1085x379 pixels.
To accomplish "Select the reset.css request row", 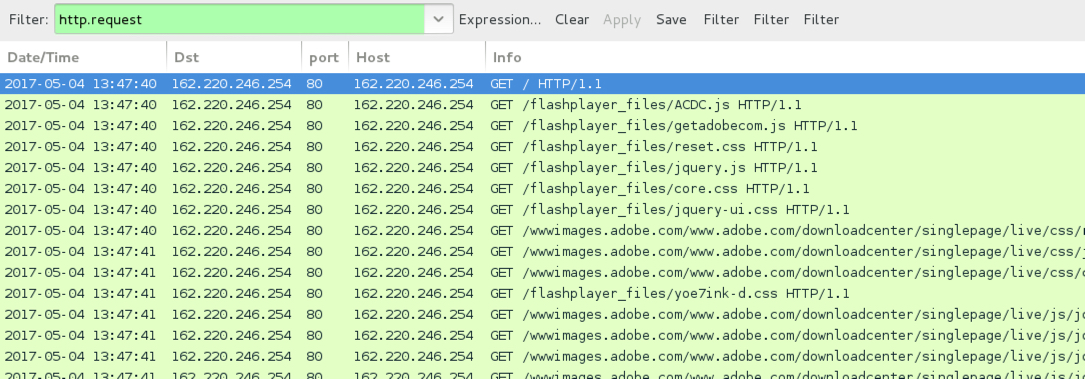I will 542,147.
